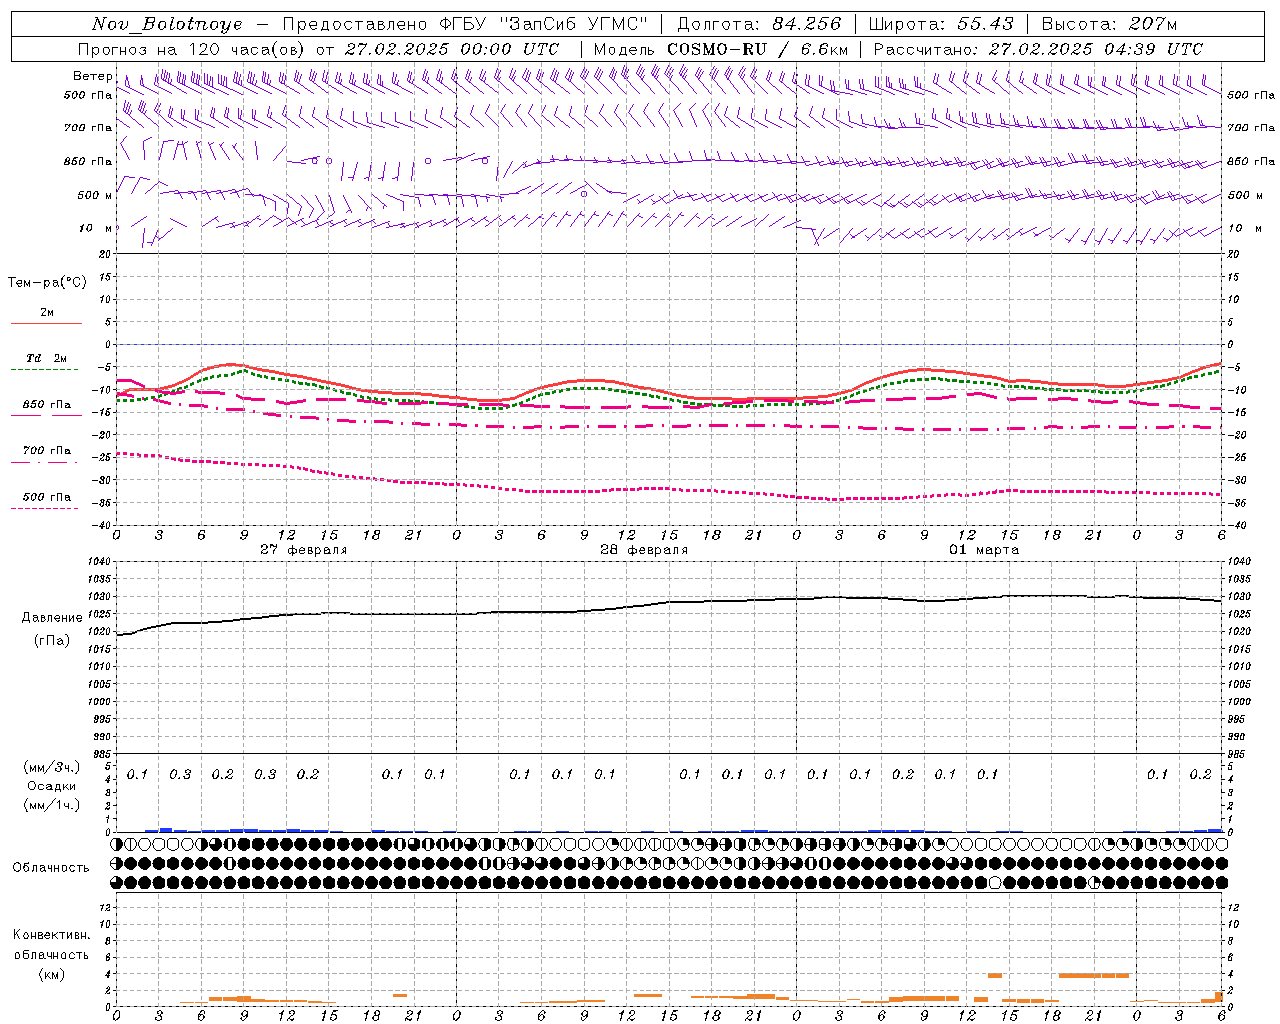The height and width of the screenshot is (1024, 1280).
Task: Click the 700 гПа dash-dot legend line sample
Action: click(x=44, y=462)
